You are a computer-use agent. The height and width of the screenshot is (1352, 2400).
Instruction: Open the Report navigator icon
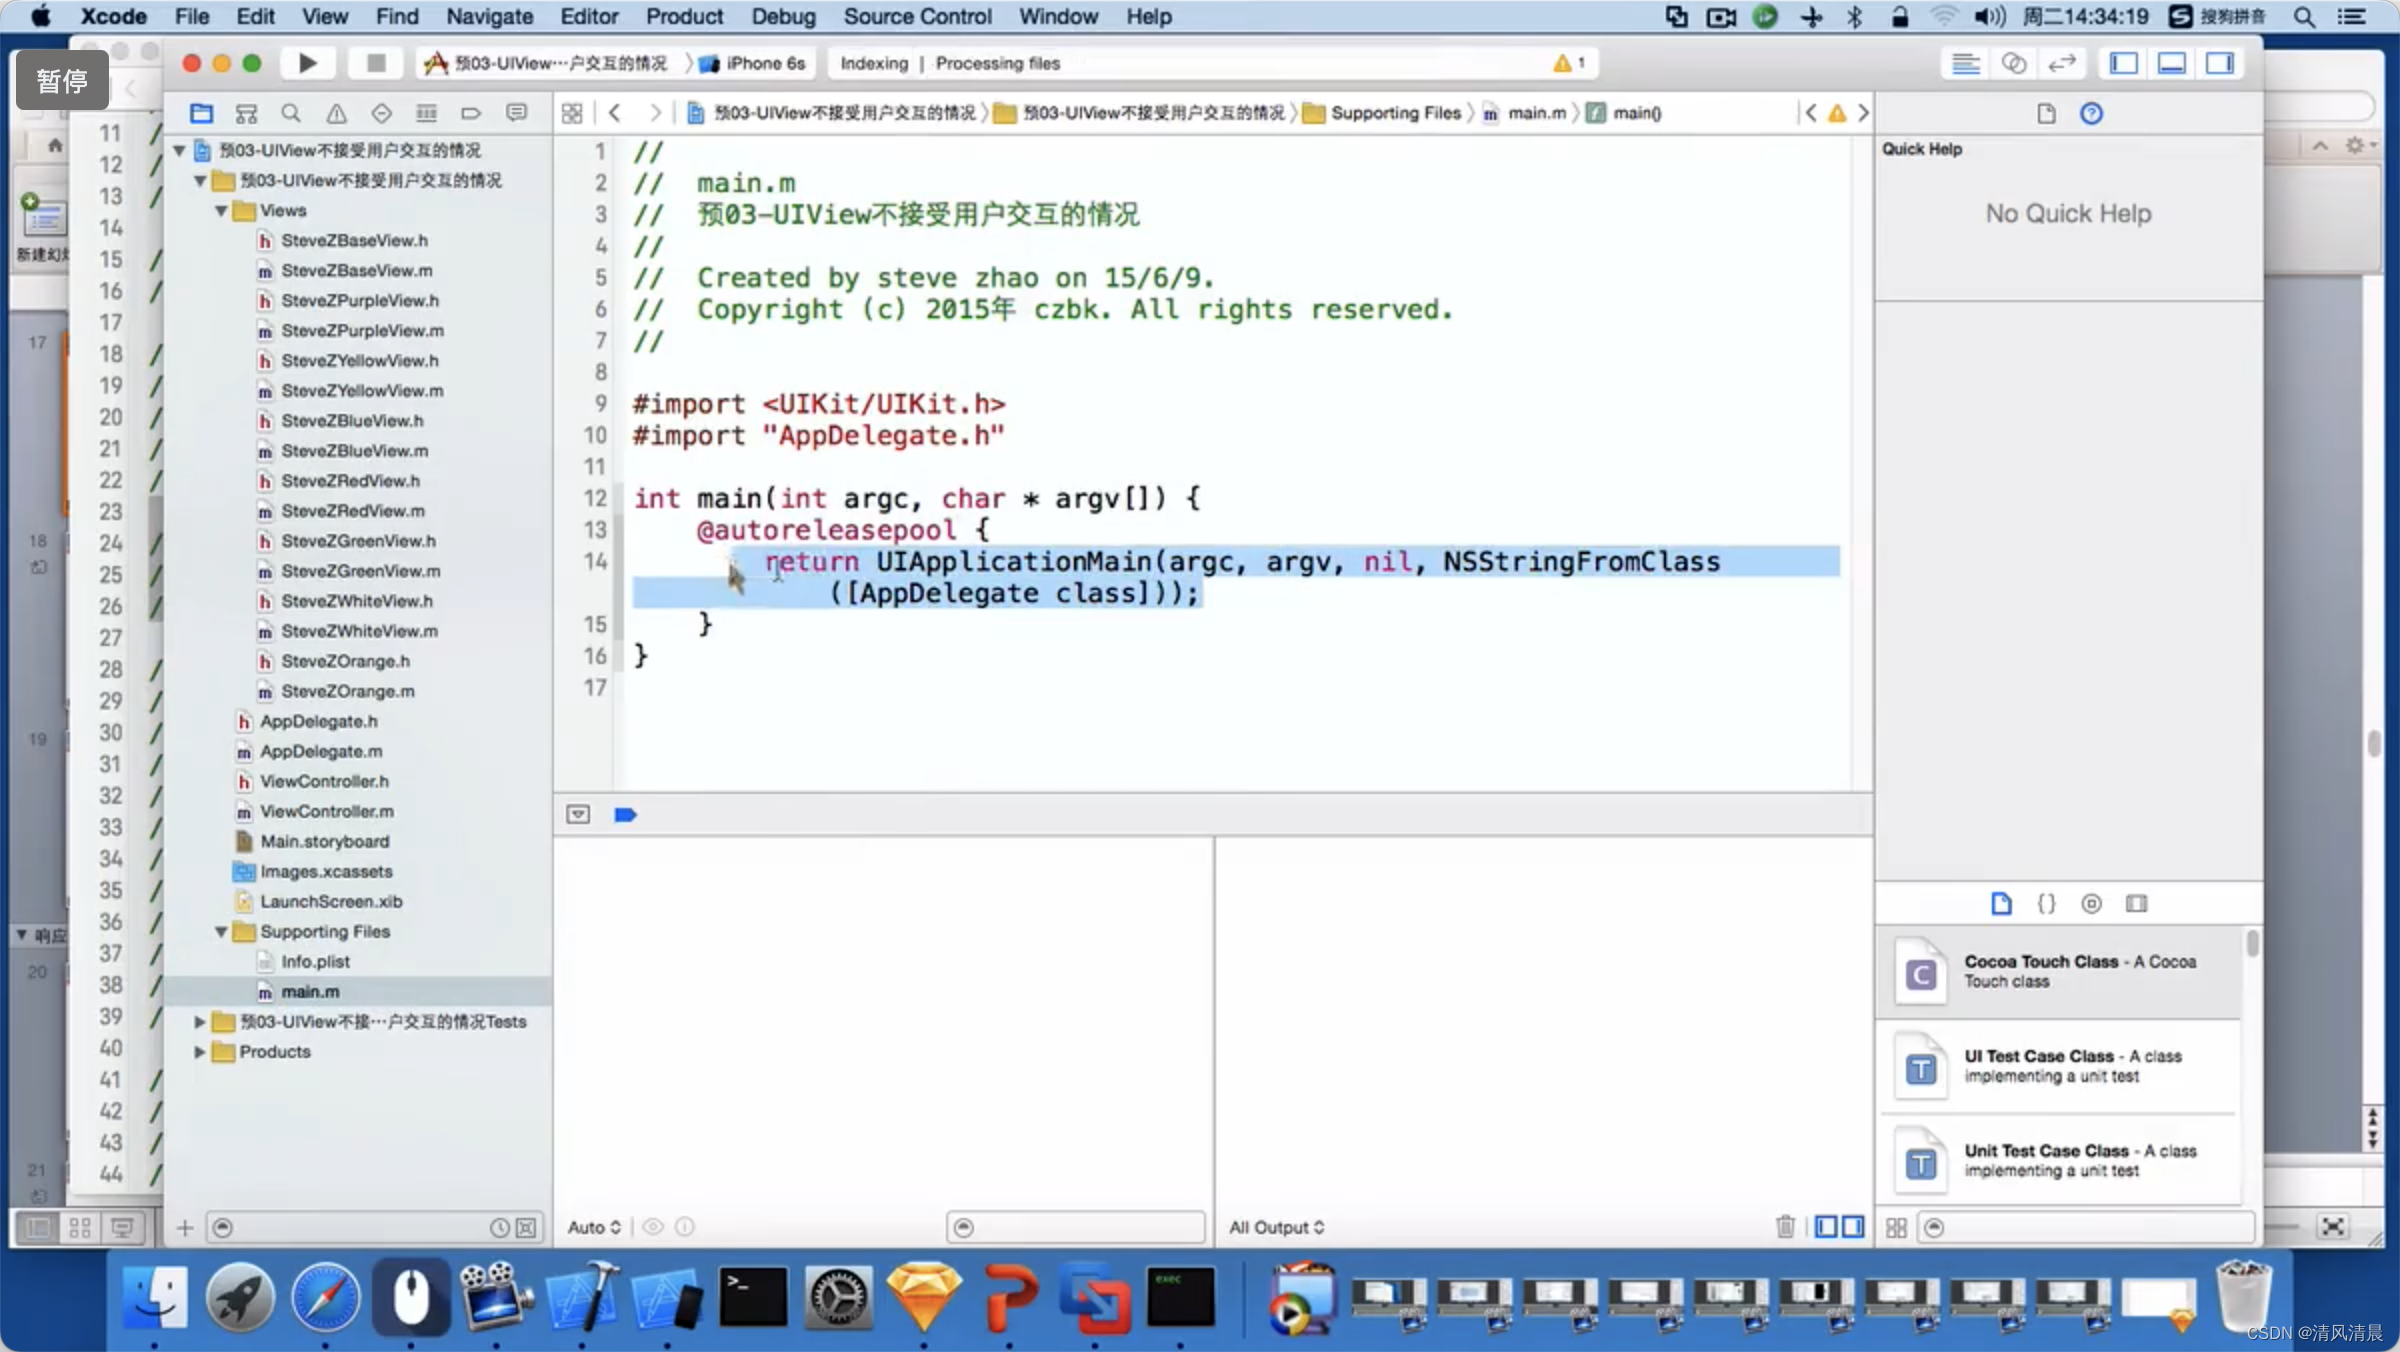point(516,113)
